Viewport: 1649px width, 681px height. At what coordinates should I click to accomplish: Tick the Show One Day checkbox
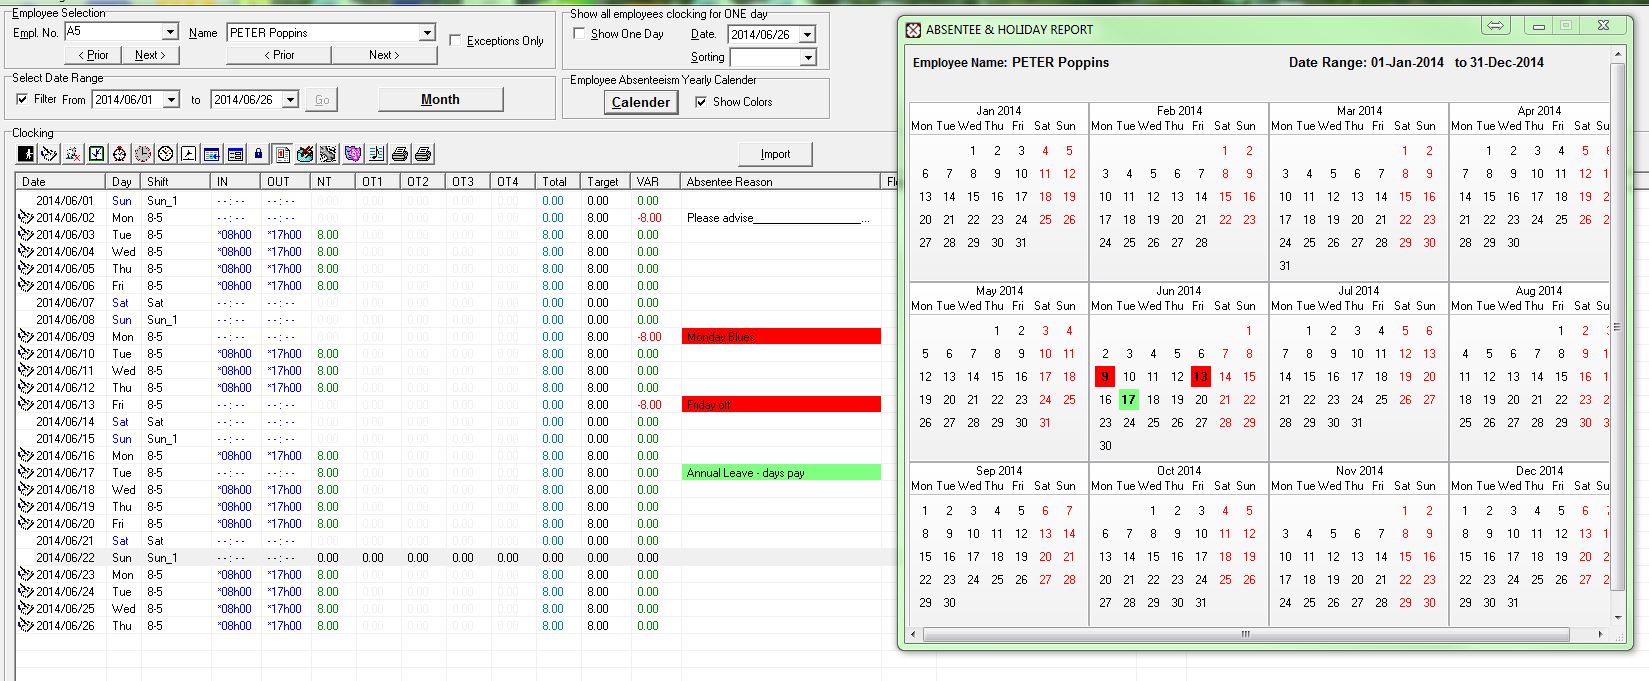pos(579,34)
